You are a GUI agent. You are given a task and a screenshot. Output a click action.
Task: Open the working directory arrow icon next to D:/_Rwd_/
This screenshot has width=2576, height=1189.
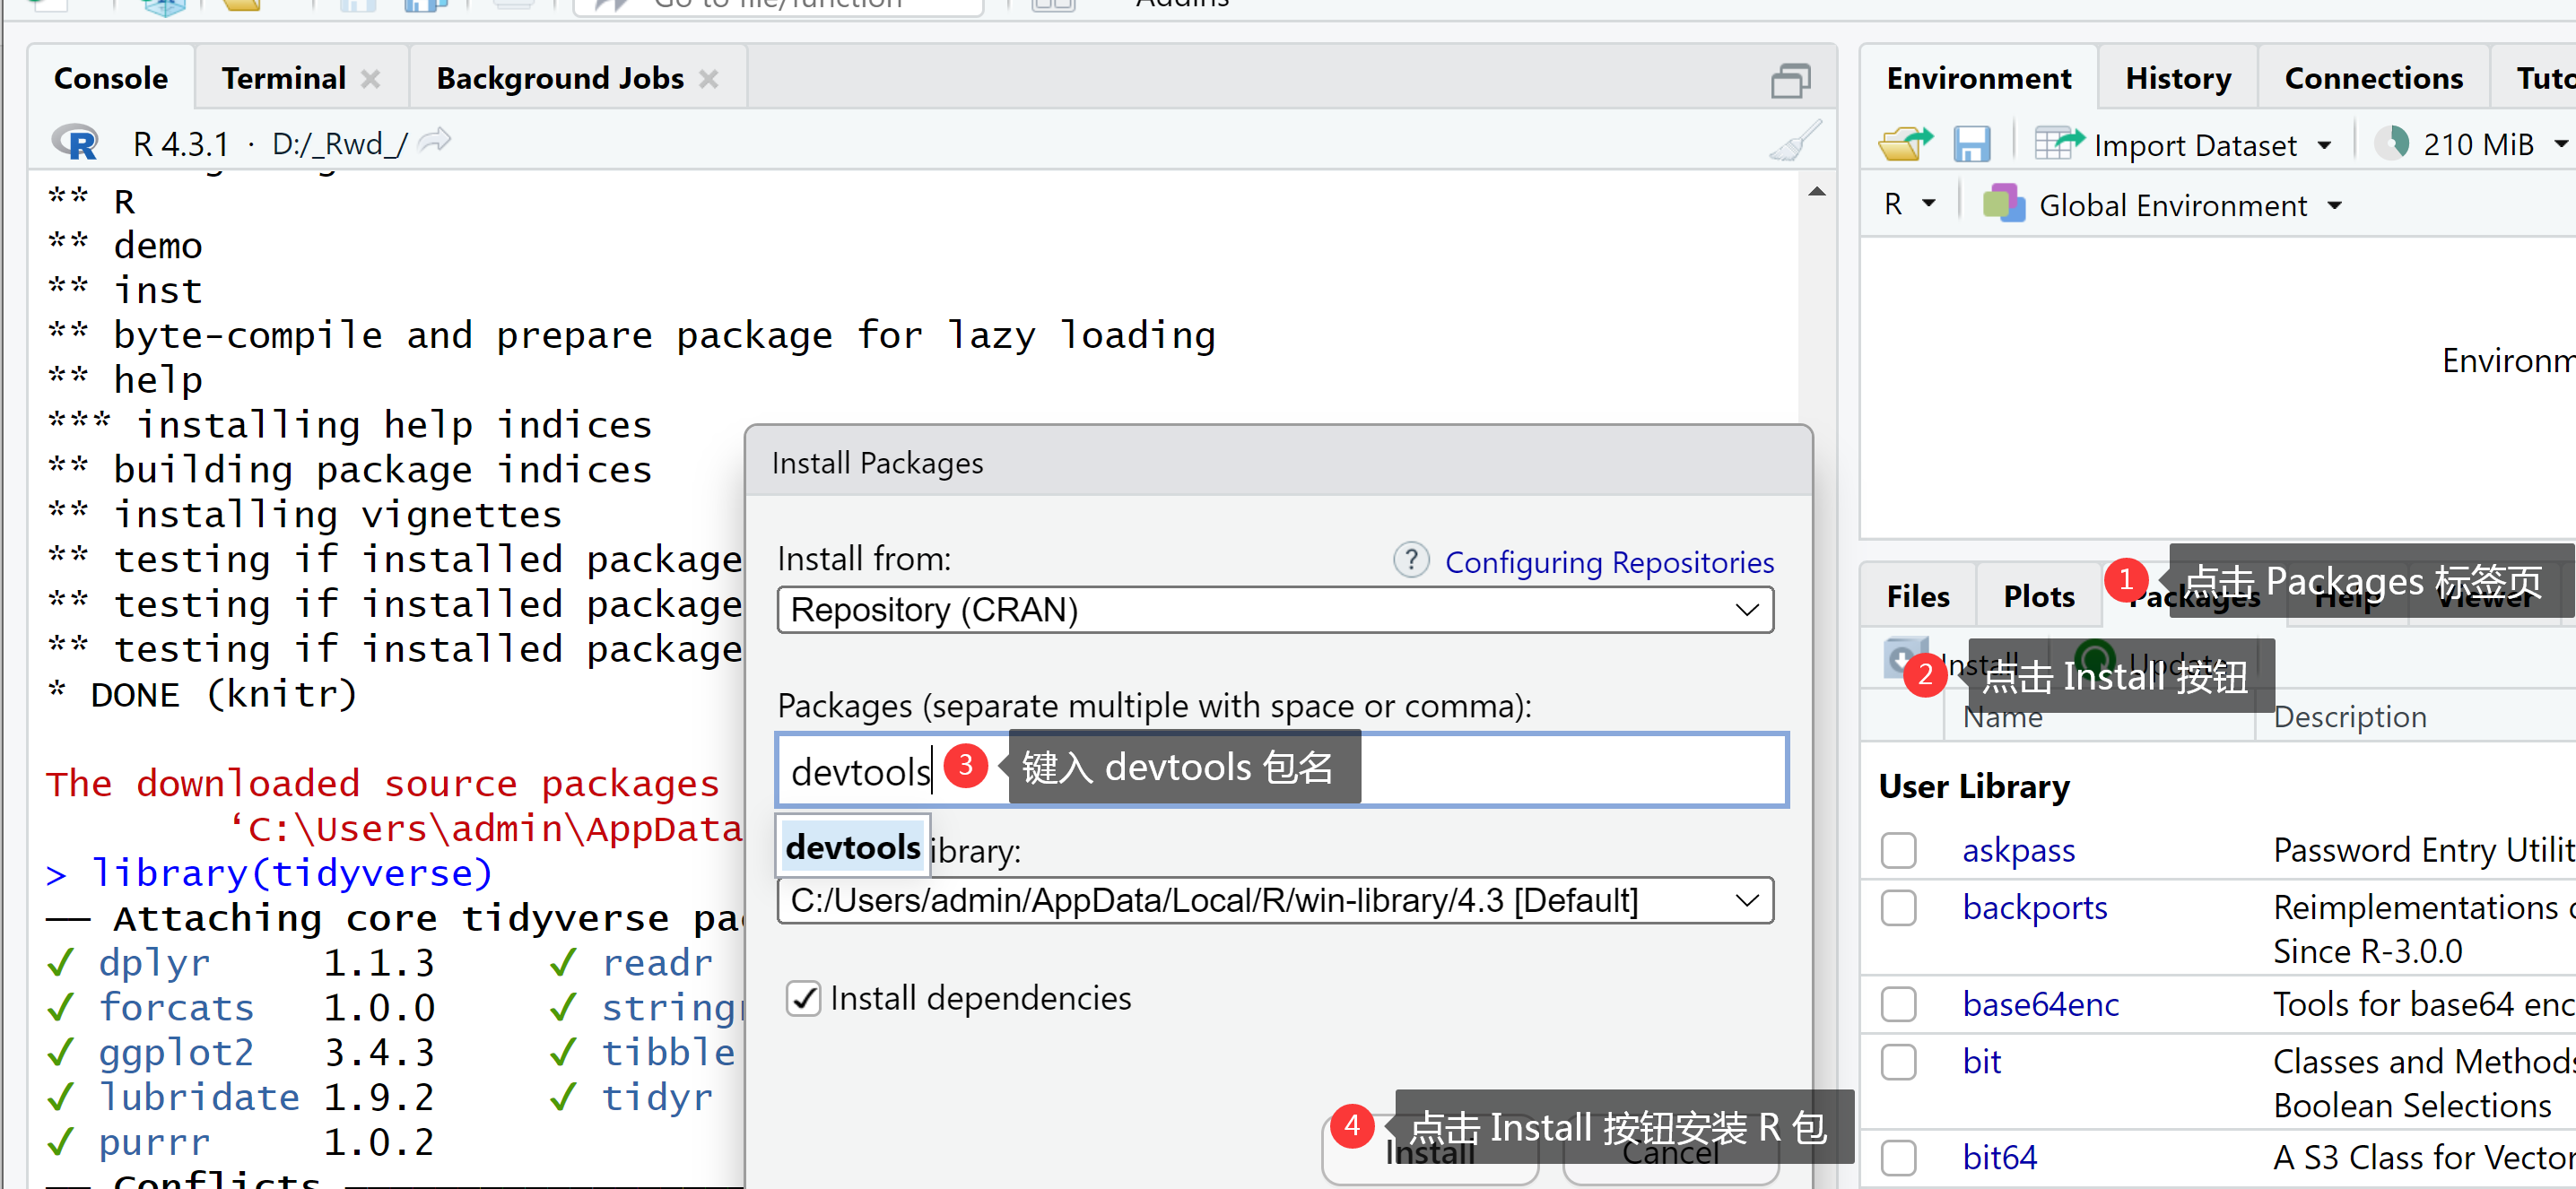[x=435, y=141]
